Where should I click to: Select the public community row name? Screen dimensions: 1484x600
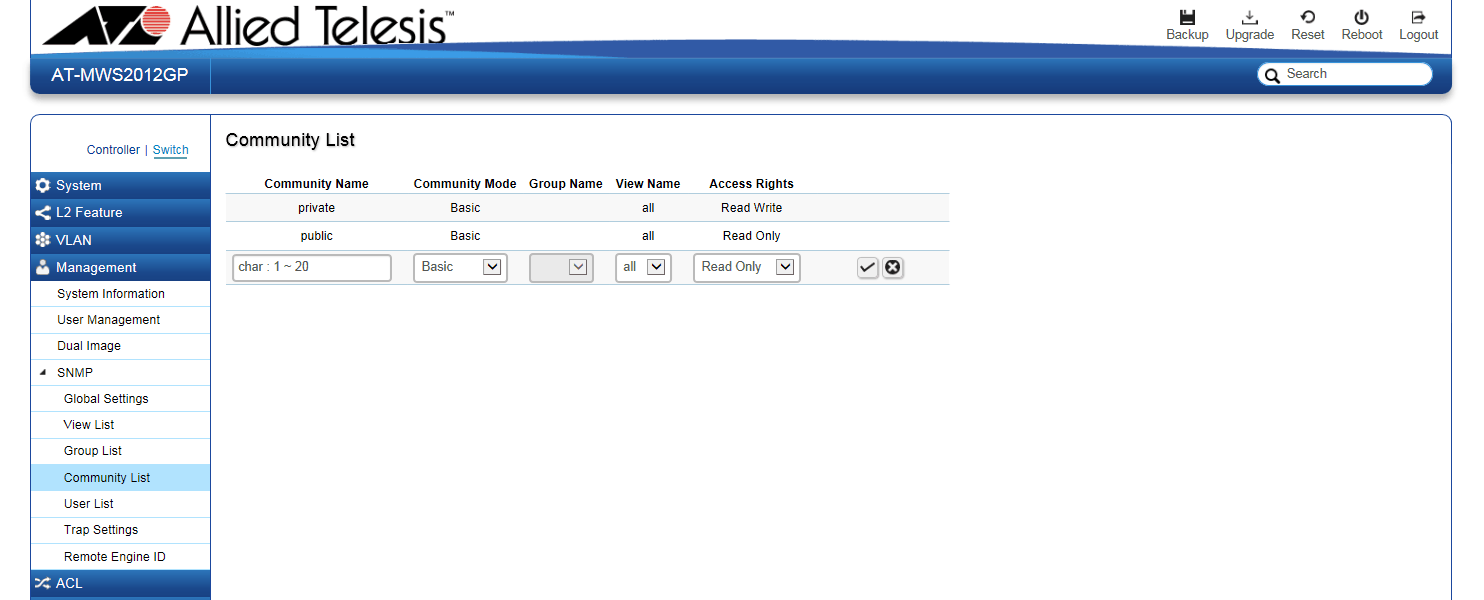pyautogui.click(x=316, y=236)
